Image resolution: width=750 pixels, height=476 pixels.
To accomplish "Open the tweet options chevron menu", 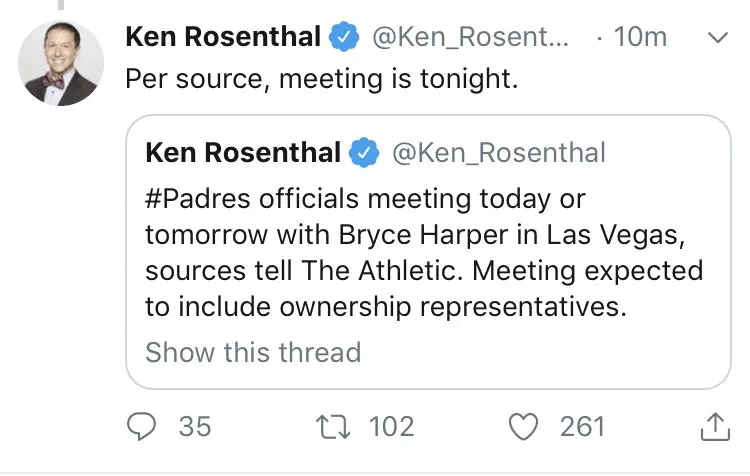I will tap(717, 38).
